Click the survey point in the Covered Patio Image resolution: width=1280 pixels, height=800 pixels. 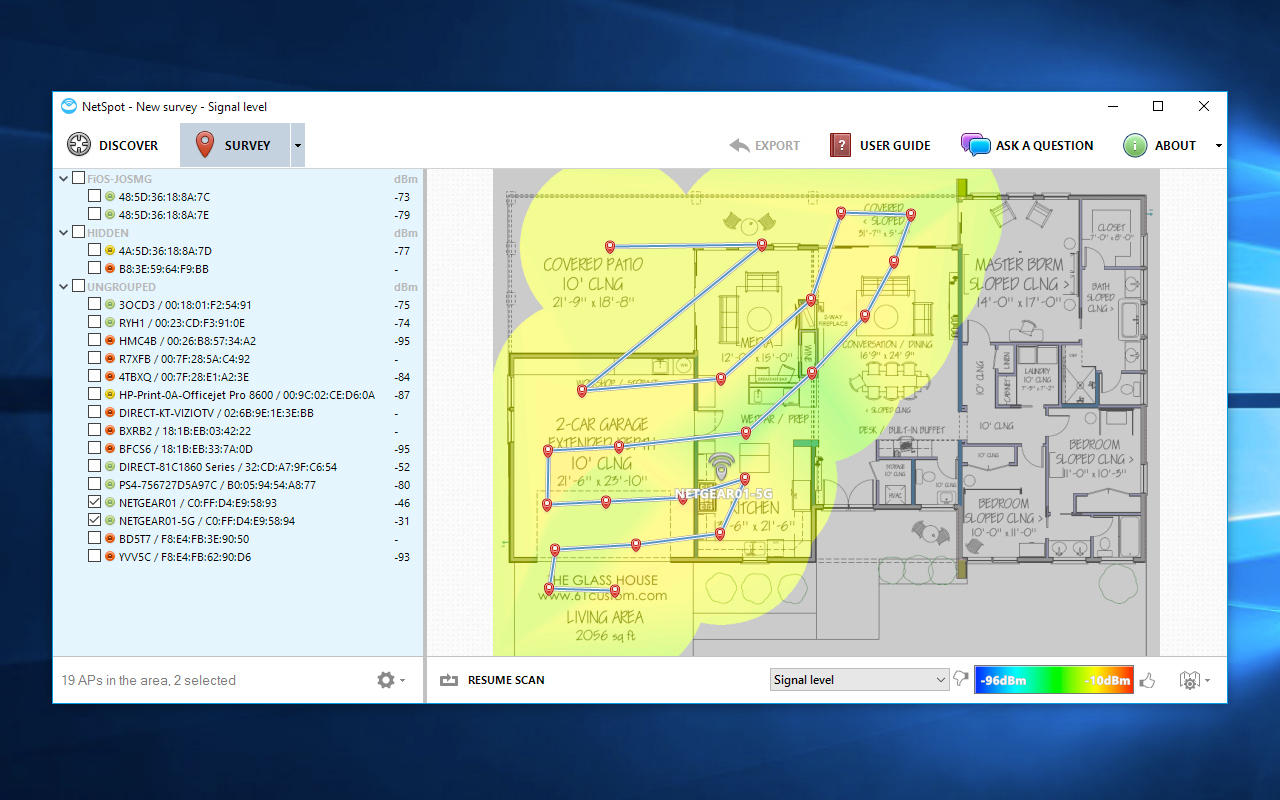tap(609, 246)
